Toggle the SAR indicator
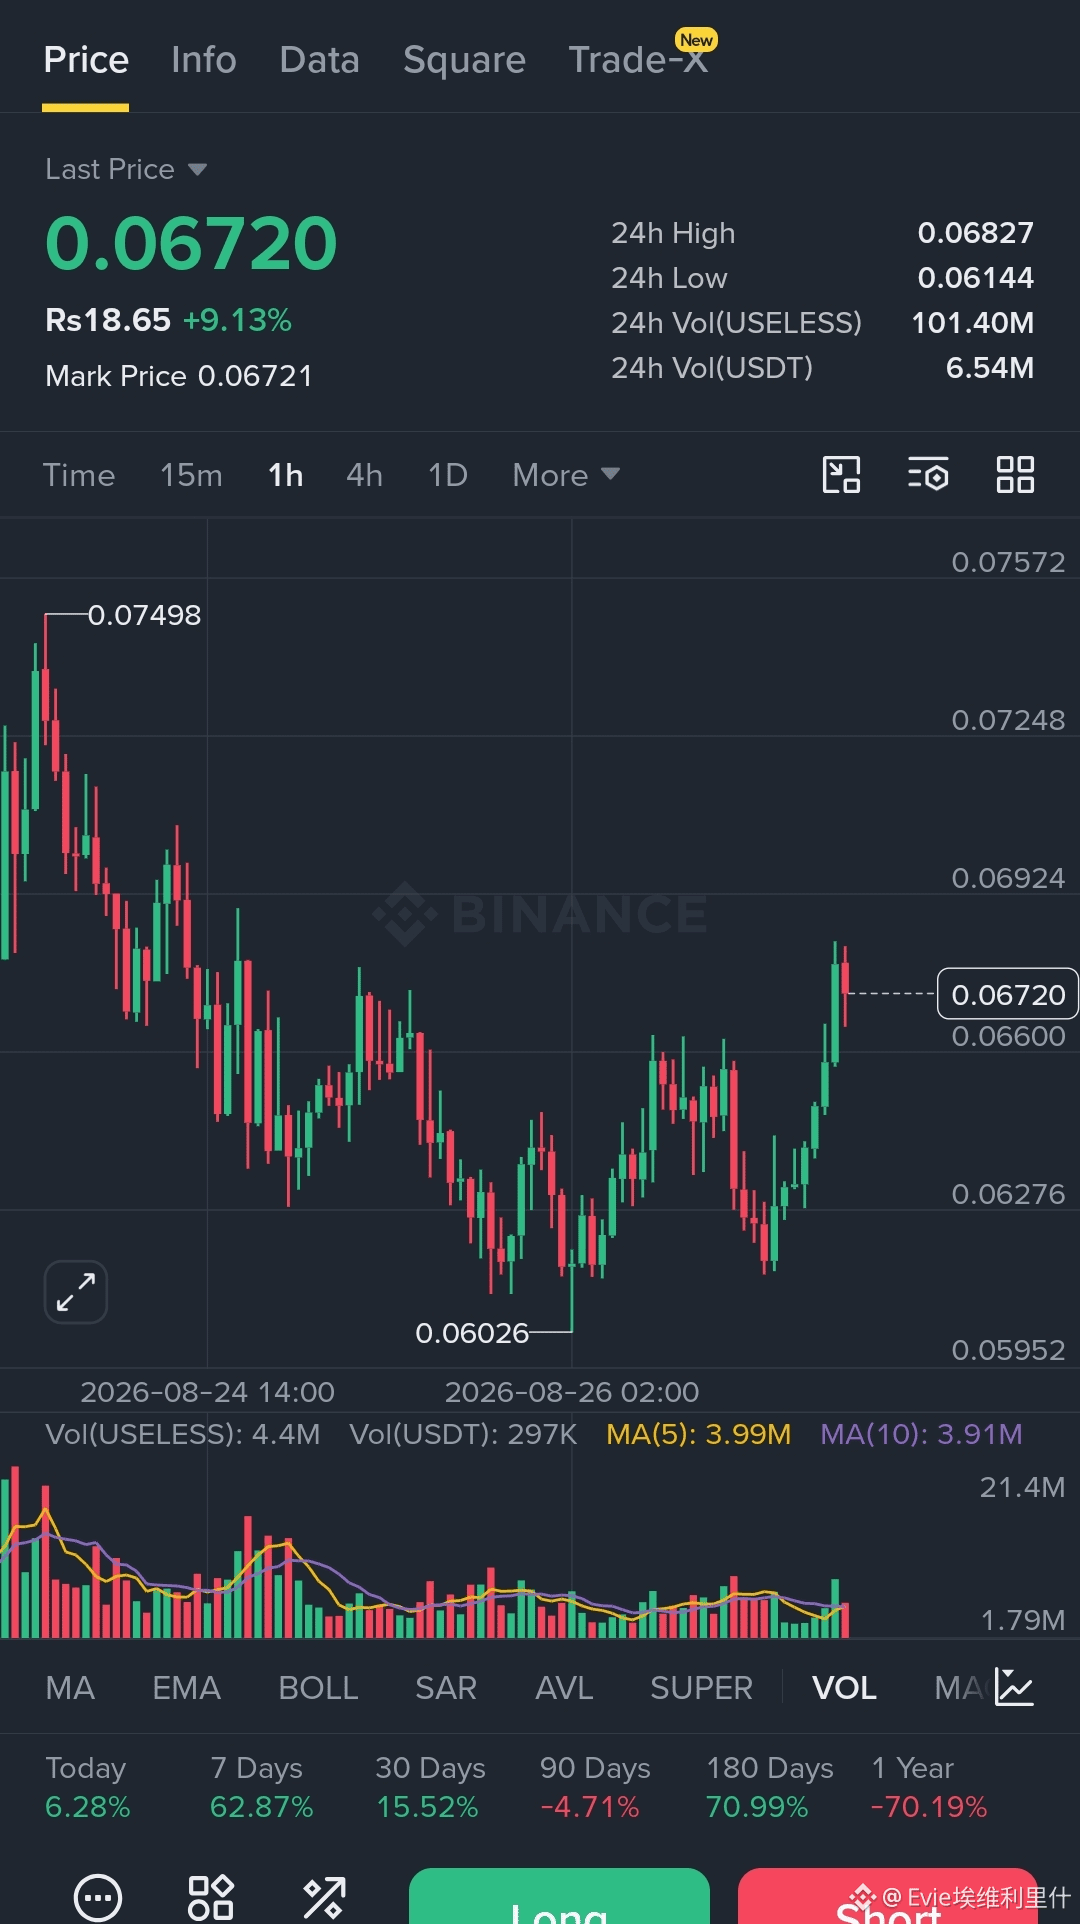The height and width of the screenshot is (1924, 1080). tap(446, 1688)
